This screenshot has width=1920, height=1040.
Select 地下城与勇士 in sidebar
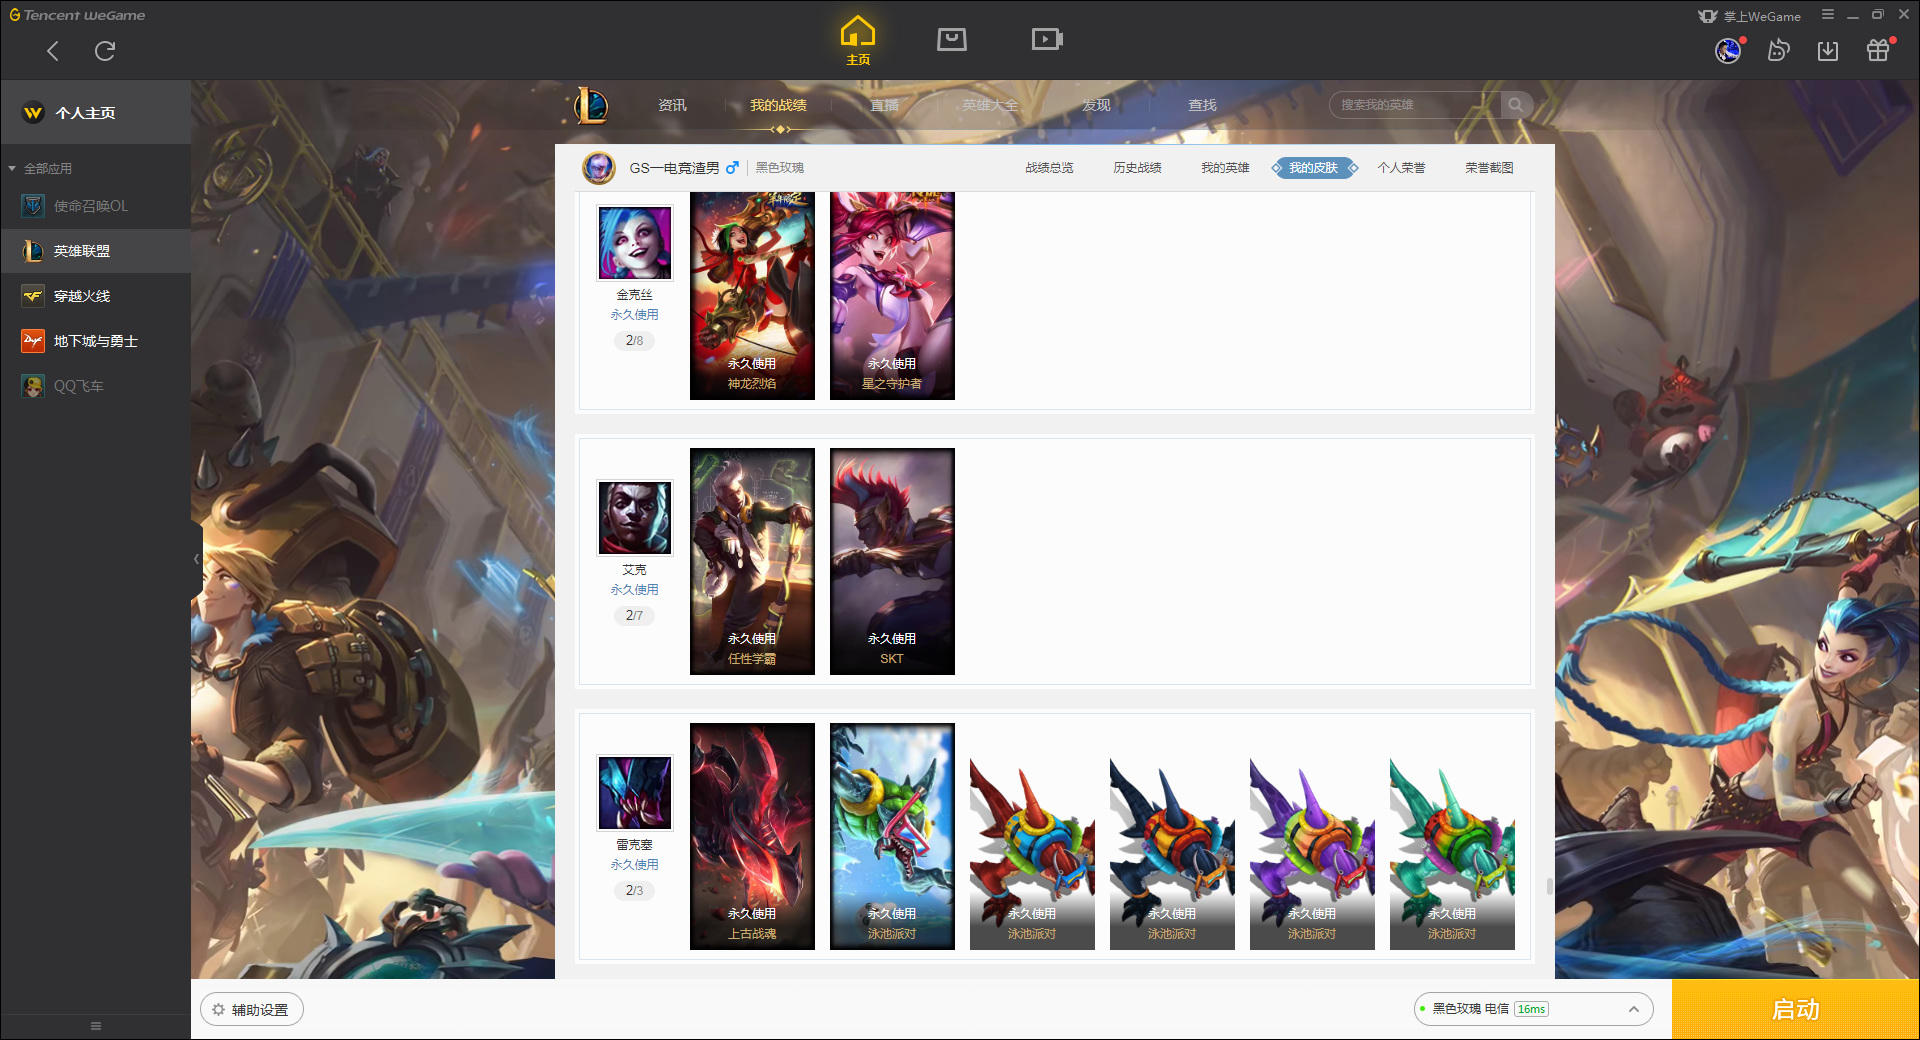click(x=96, y=341)
